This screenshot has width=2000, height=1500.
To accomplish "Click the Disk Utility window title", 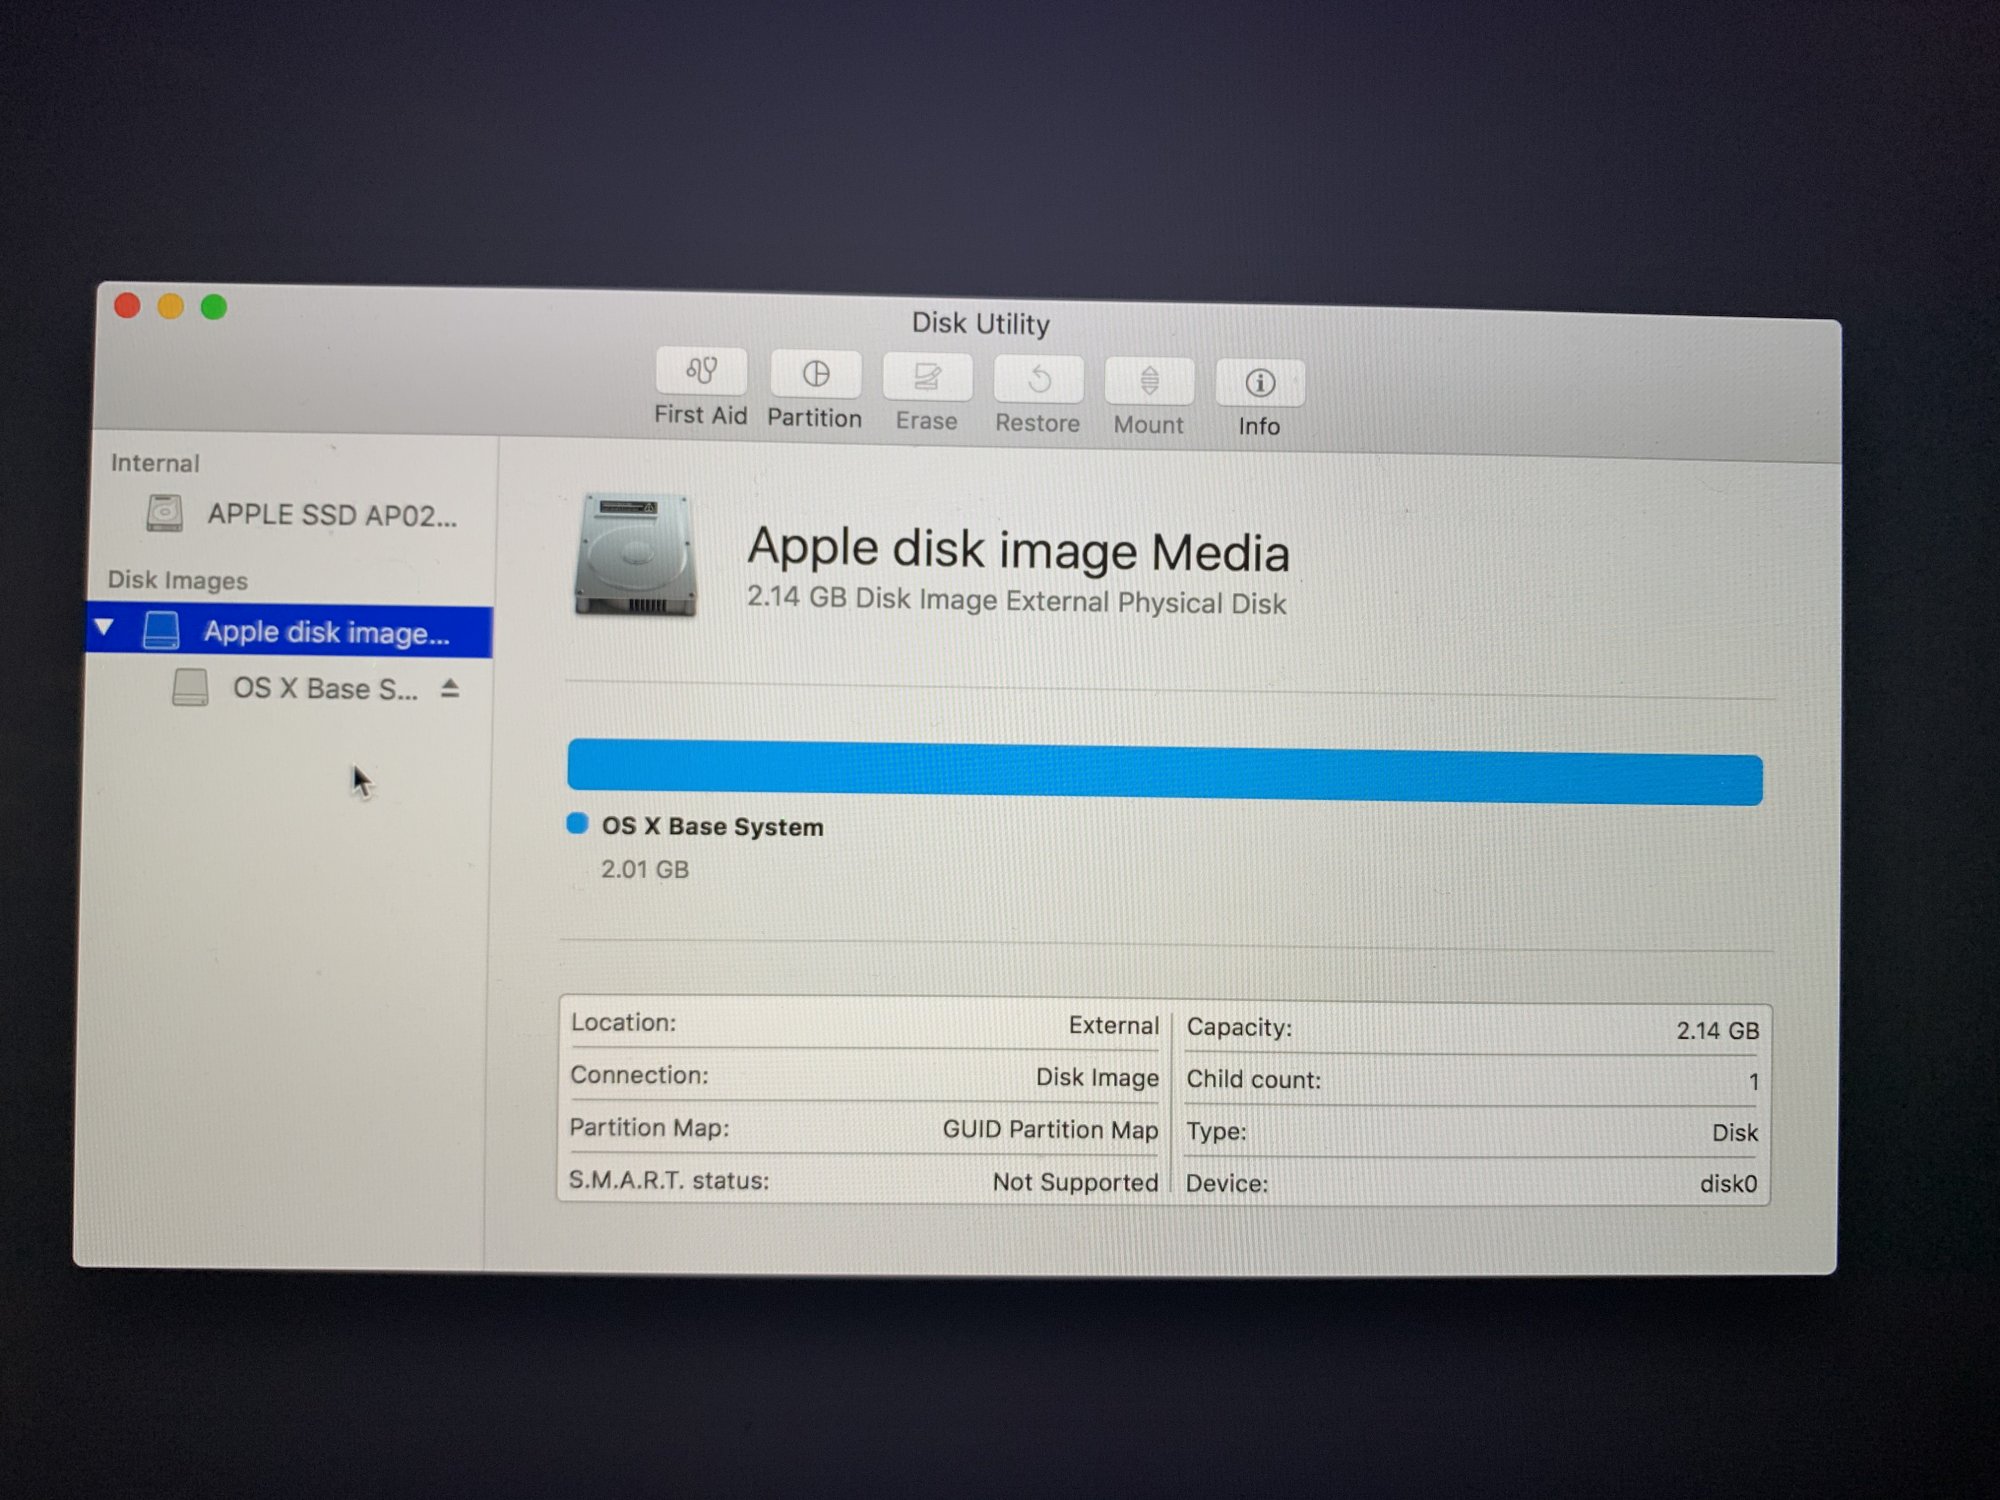I will tap(980, 324).
